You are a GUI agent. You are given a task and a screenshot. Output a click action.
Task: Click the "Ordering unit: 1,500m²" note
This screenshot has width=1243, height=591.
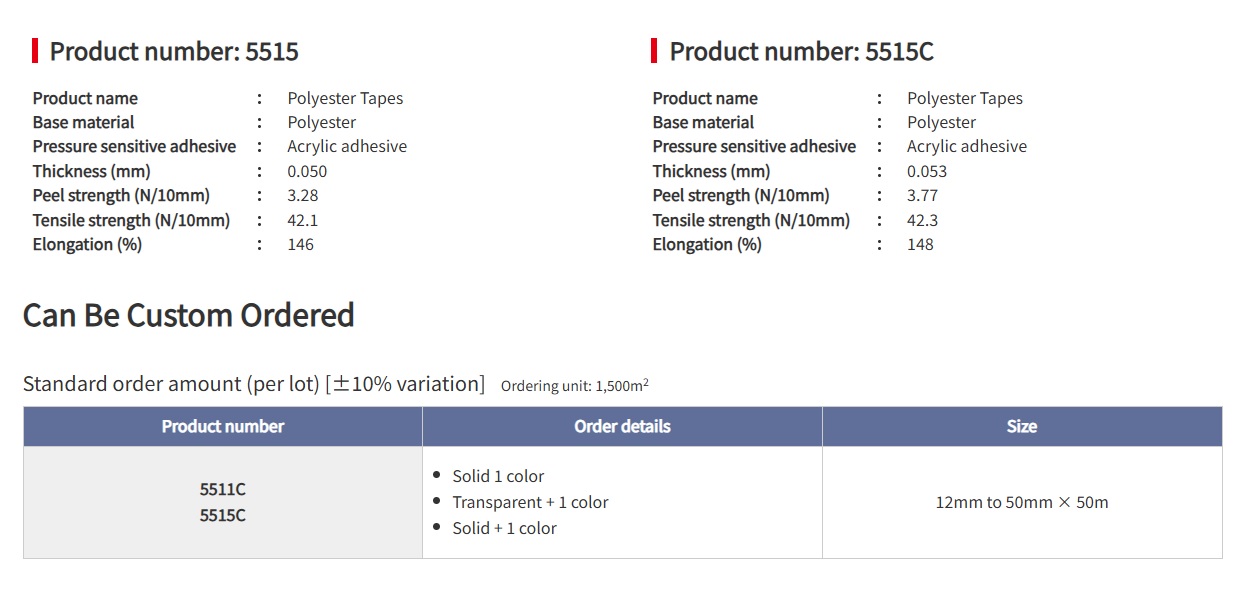pyautogui.click(x=575, y=385)
